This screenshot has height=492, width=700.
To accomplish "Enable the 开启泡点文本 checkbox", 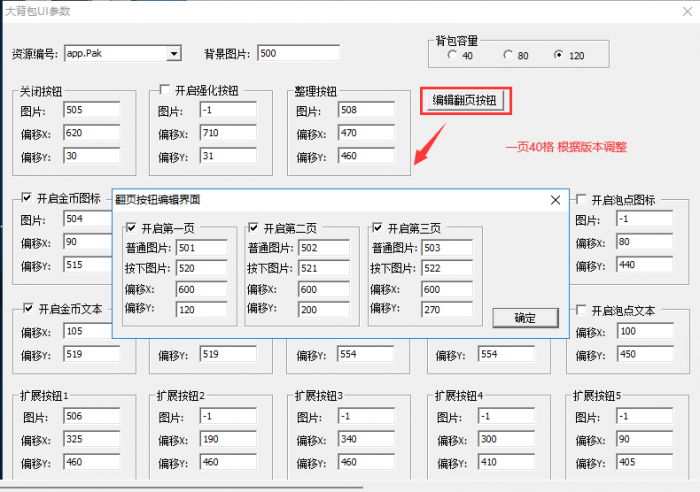I will click(581, 310).
